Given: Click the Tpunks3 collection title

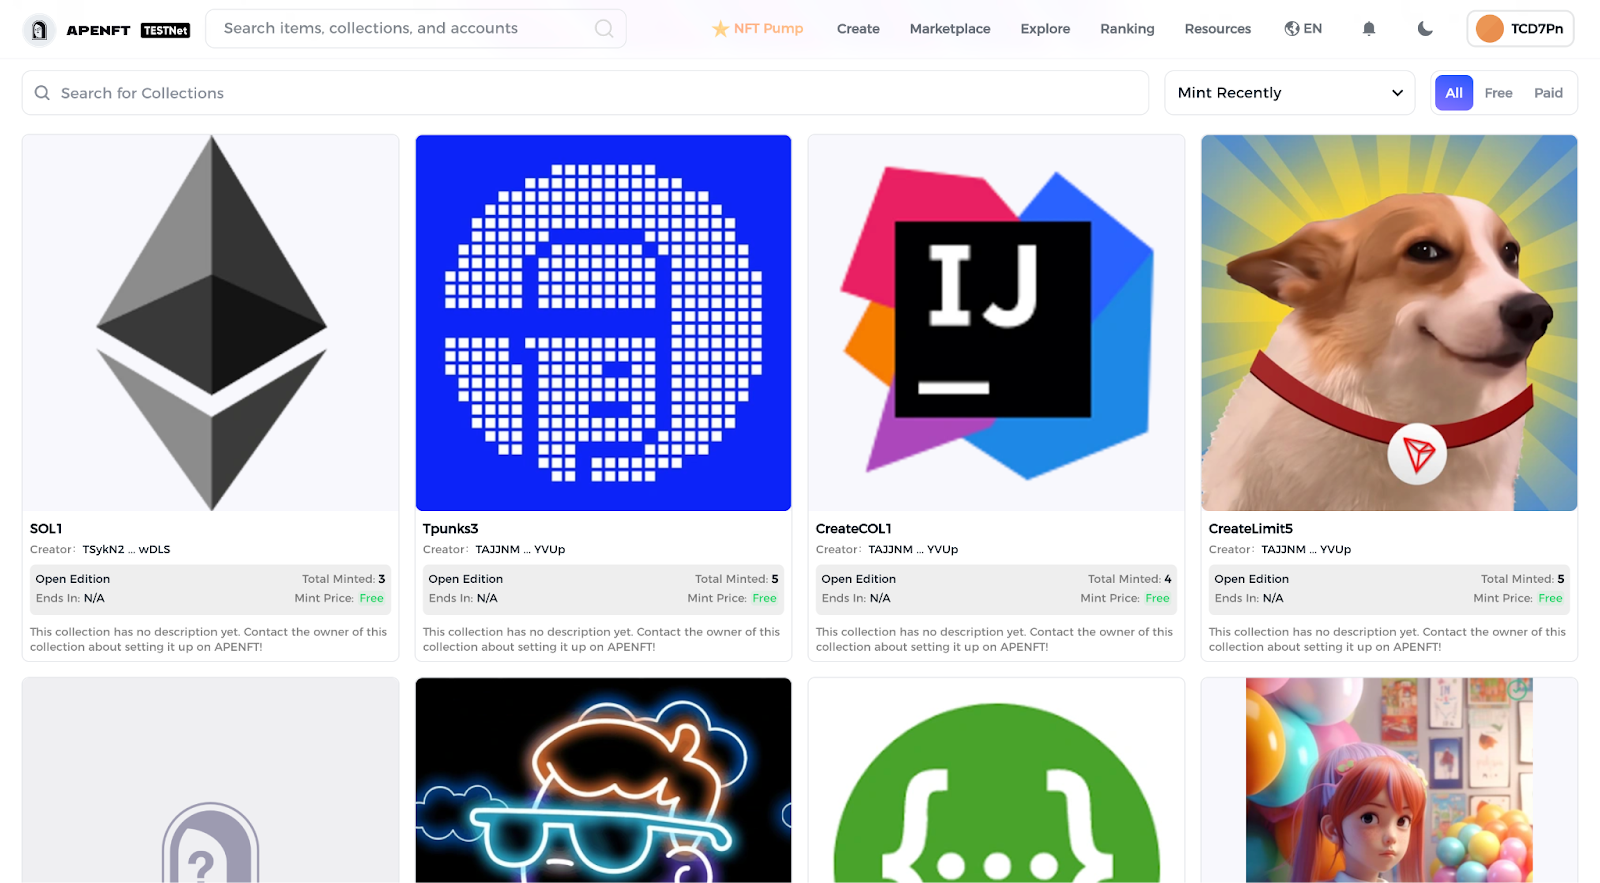Looking at the screenshot, I should pyautogui.click(x=450, y=529).
